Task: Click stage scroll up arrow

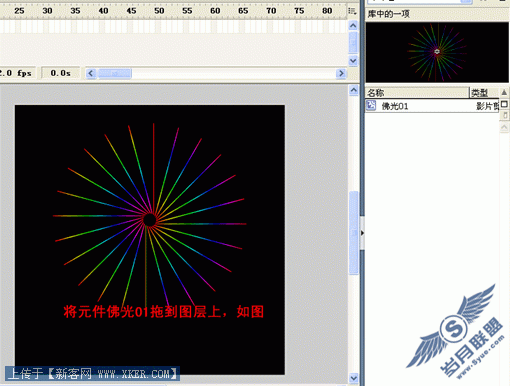Action: pyautogui.click(x=354, y=90)
